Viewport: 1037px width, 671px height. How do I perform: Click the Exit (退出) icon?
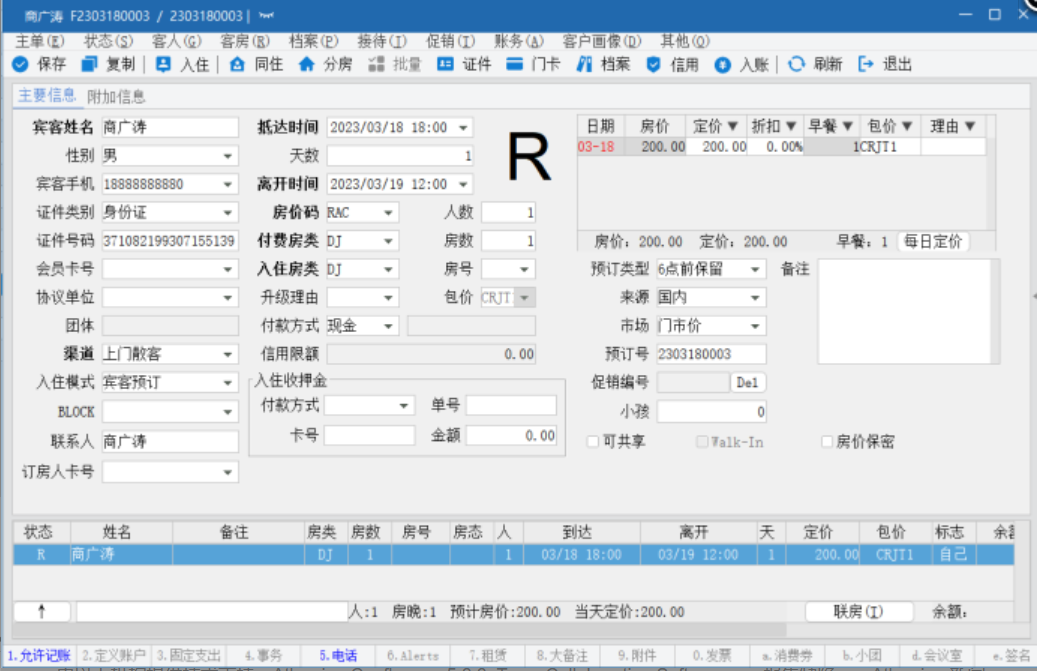(x=866, y=64)
